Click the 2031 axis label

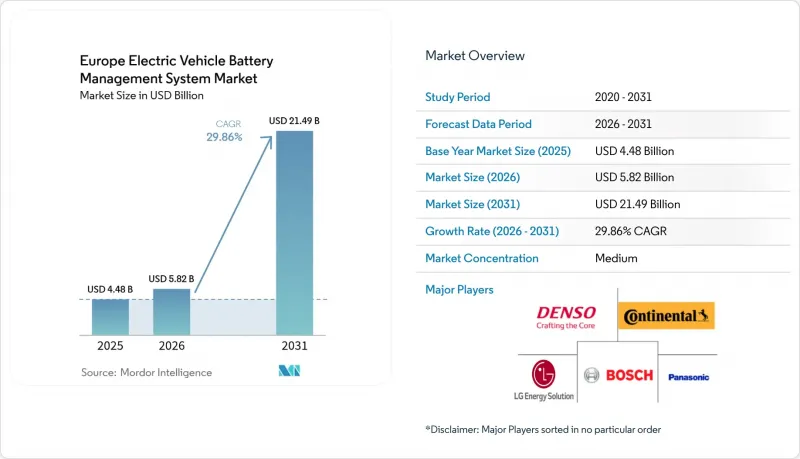click(x=294, y=346)
